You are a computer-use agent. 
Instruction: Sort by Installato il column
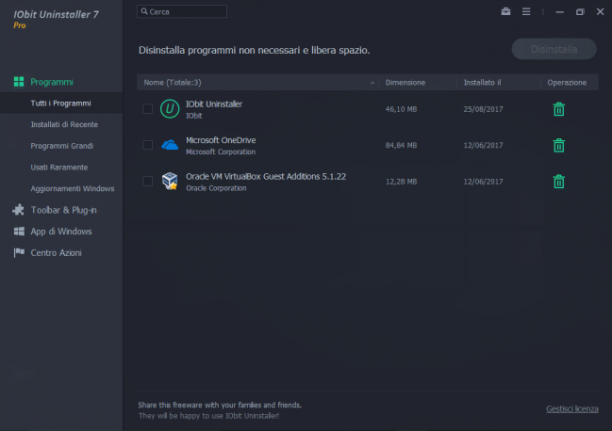coord(482,82)
